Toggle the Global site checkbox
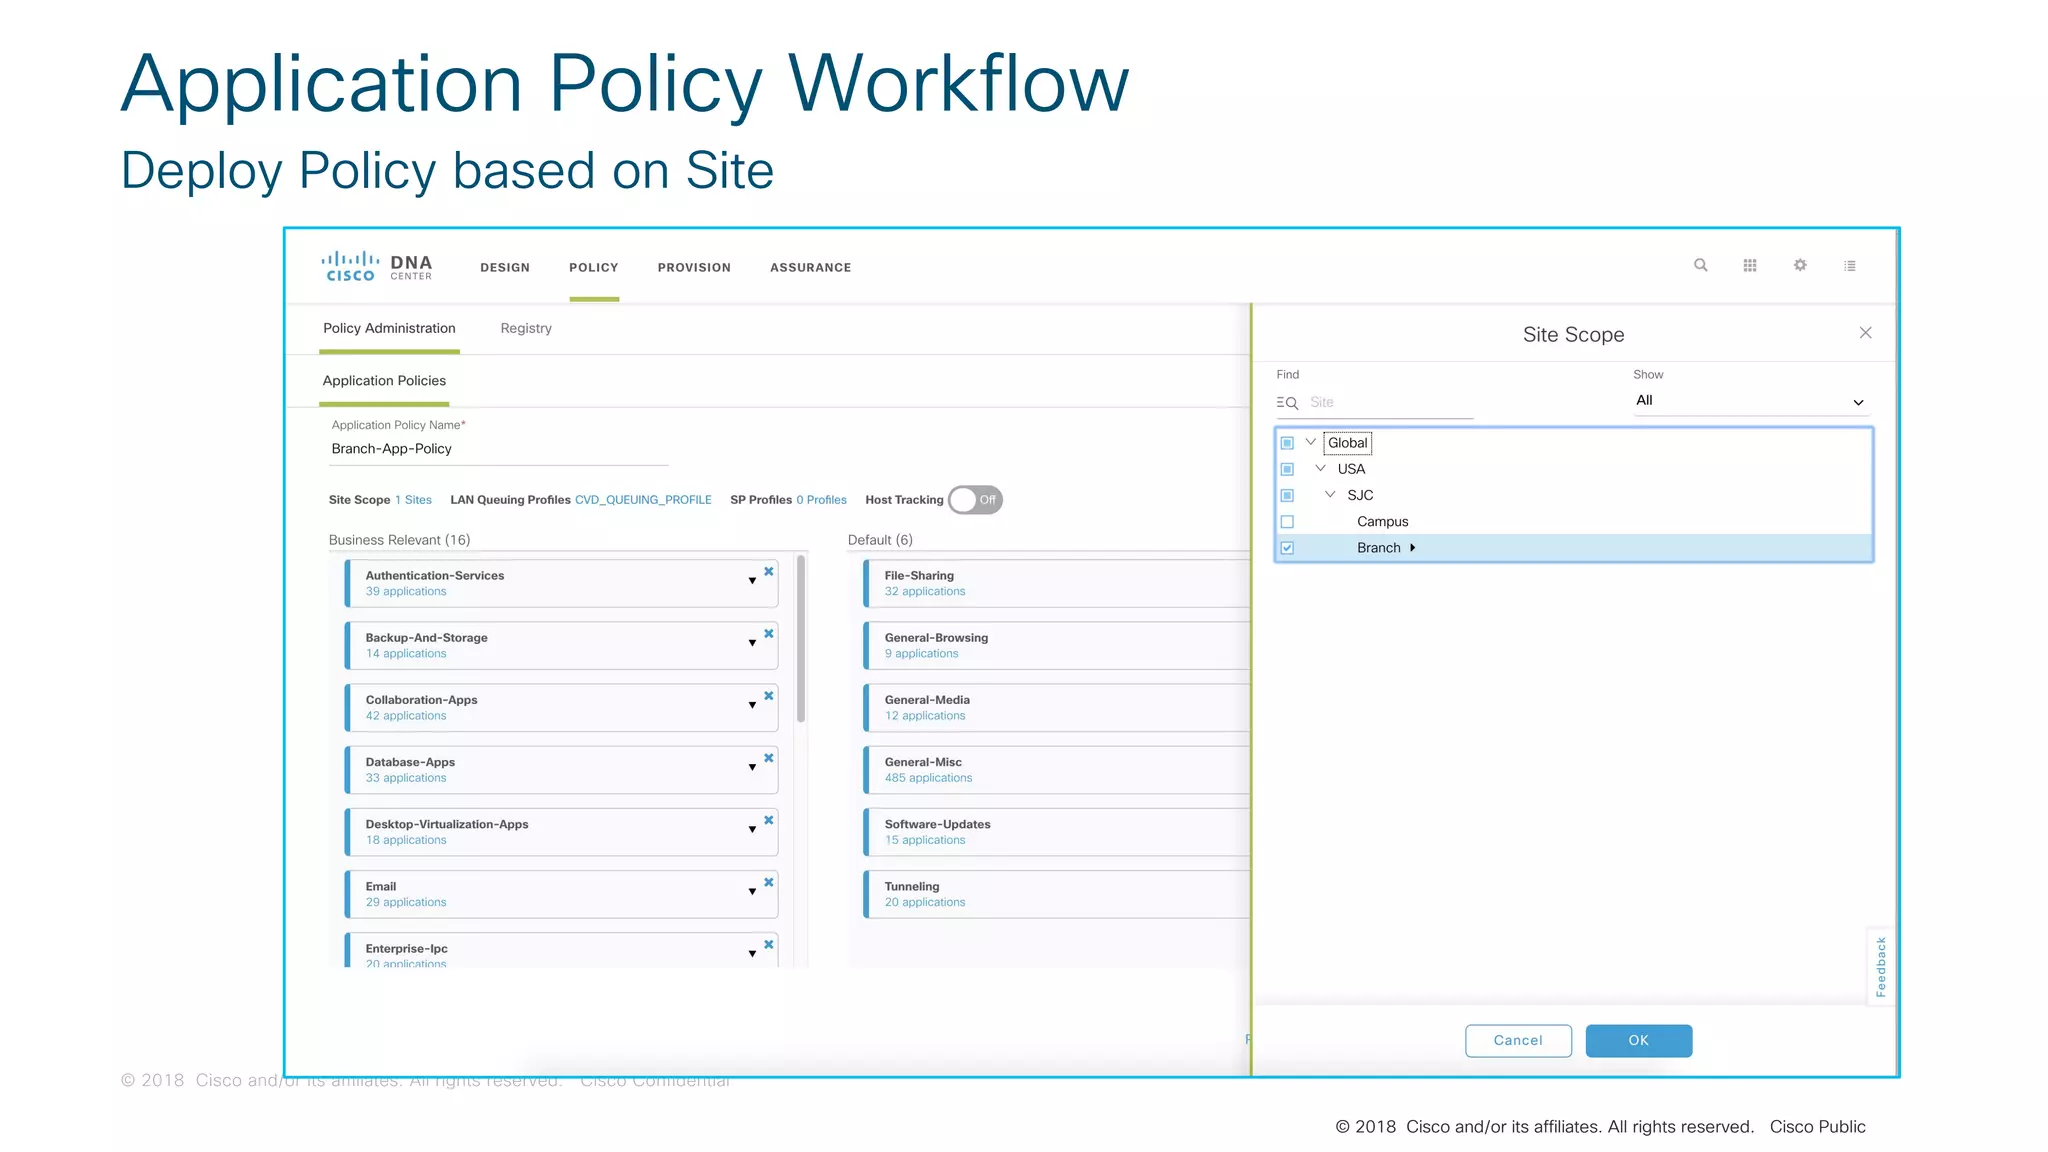 coord(1287,443)
